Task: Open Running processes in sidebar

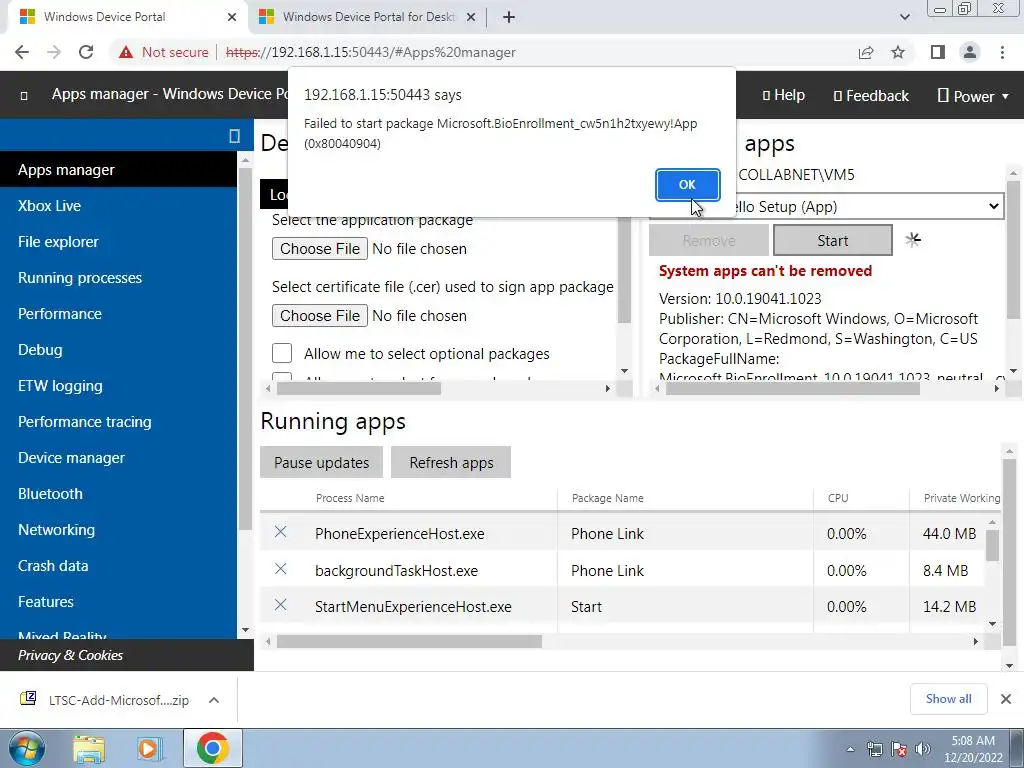Action: pos(118,278)
